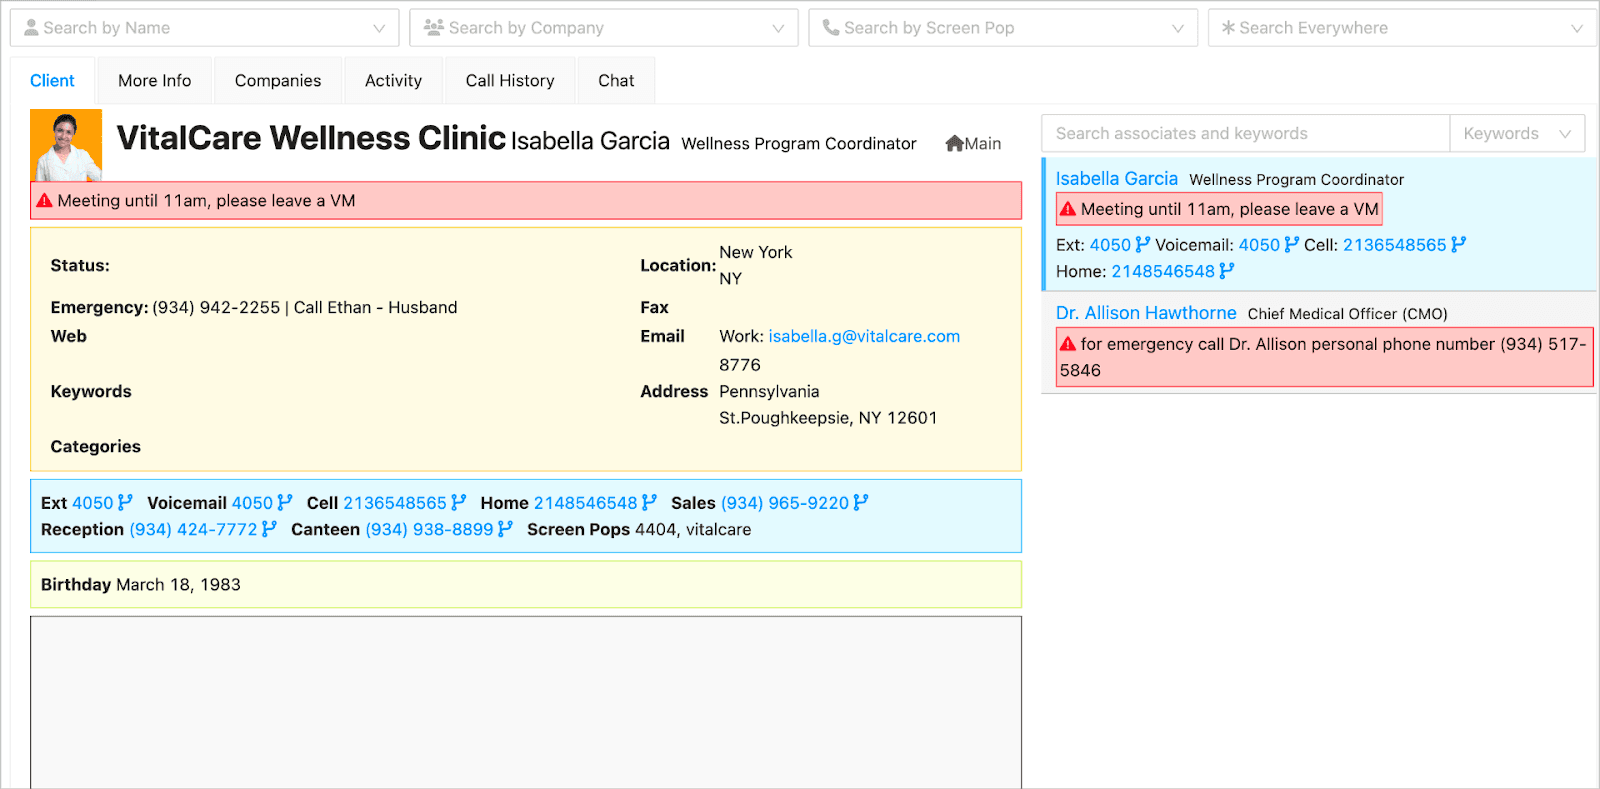Image resolution: width=1600 pixels, height=789 pixels.
Task: Expand the Search by Company dropdown arrow
Action: pos(778,28)
